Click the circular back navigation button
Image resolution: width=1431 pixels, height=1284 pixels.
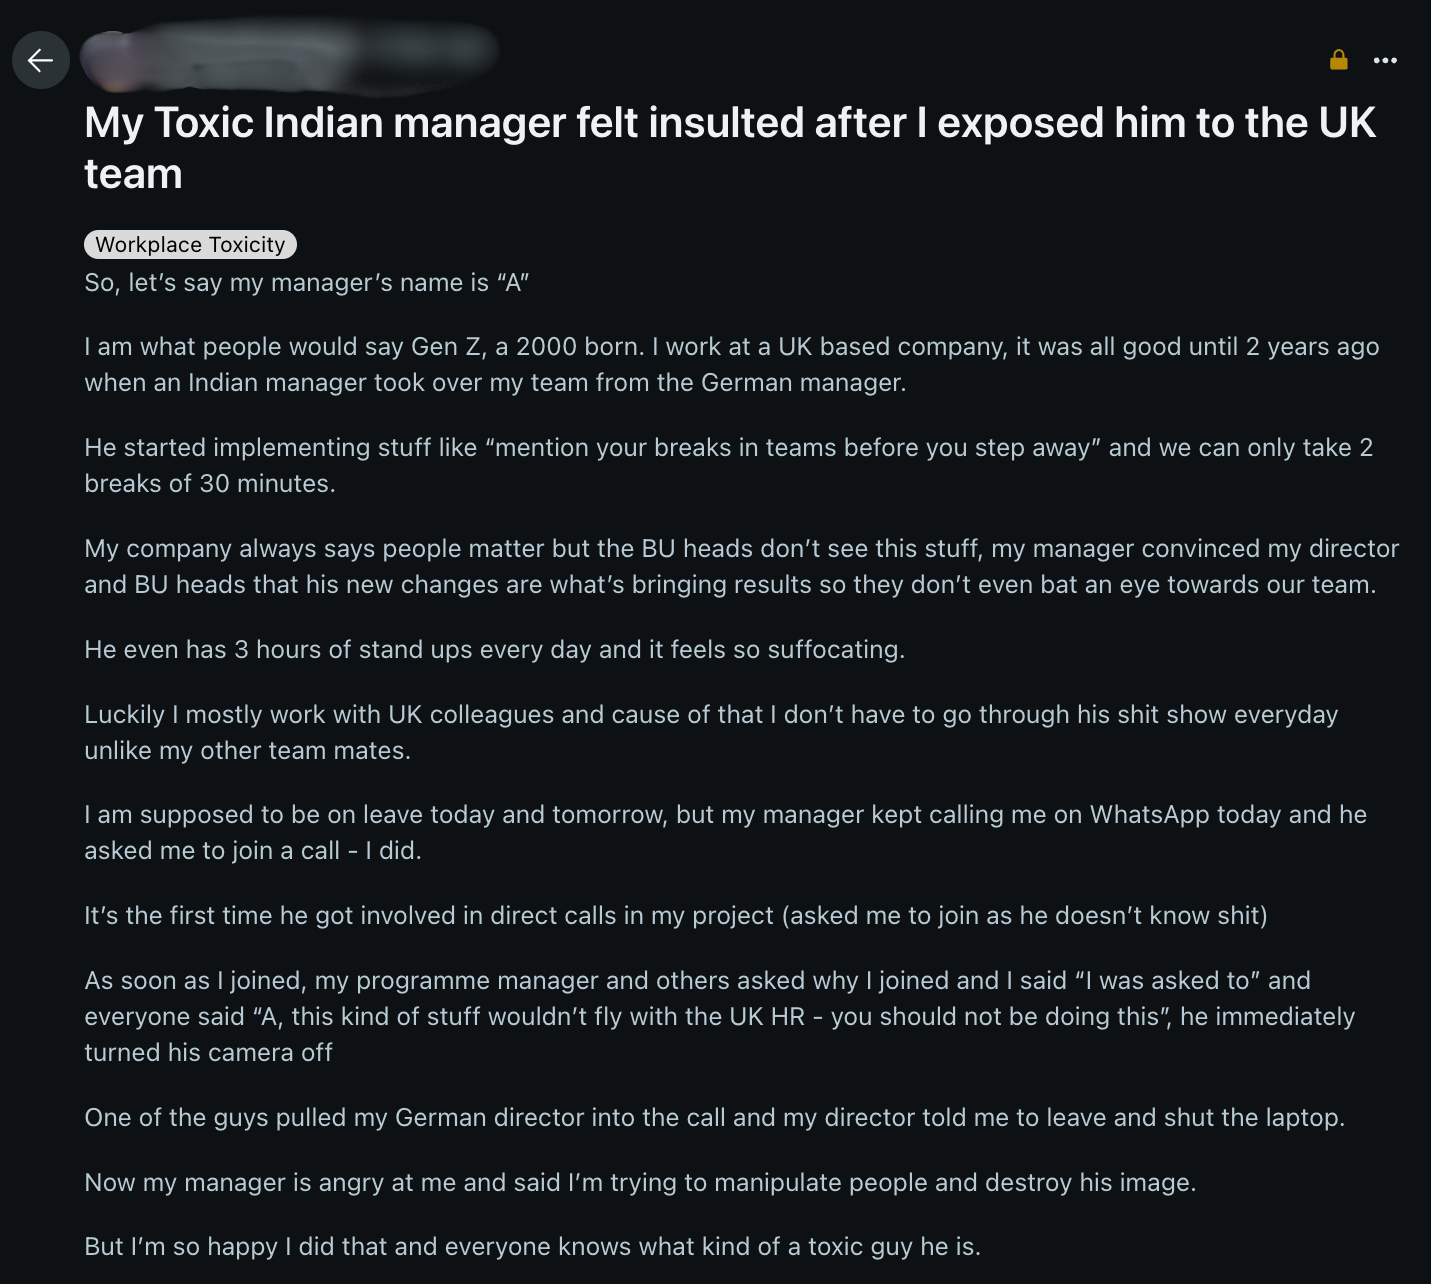click(x=40, y=60)
